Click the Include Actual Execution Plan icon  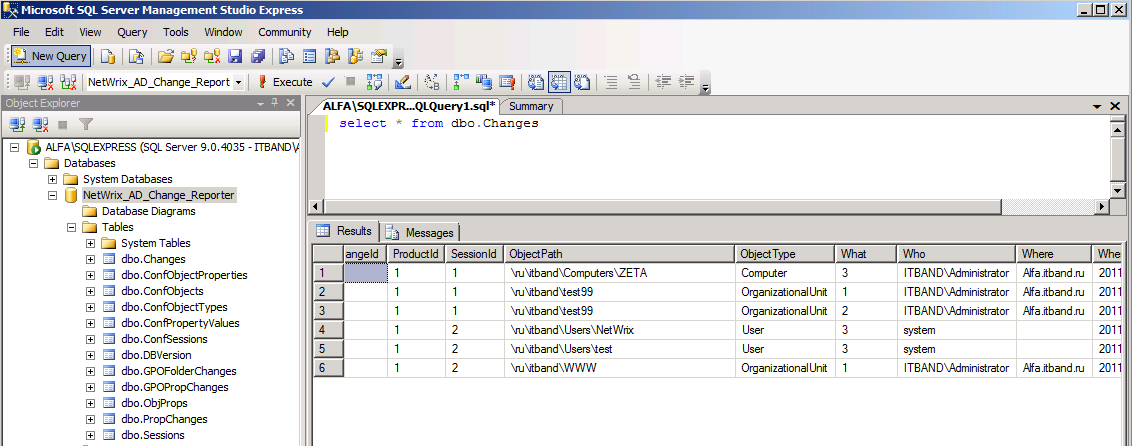pyautogui.click(x=461, y=82)
